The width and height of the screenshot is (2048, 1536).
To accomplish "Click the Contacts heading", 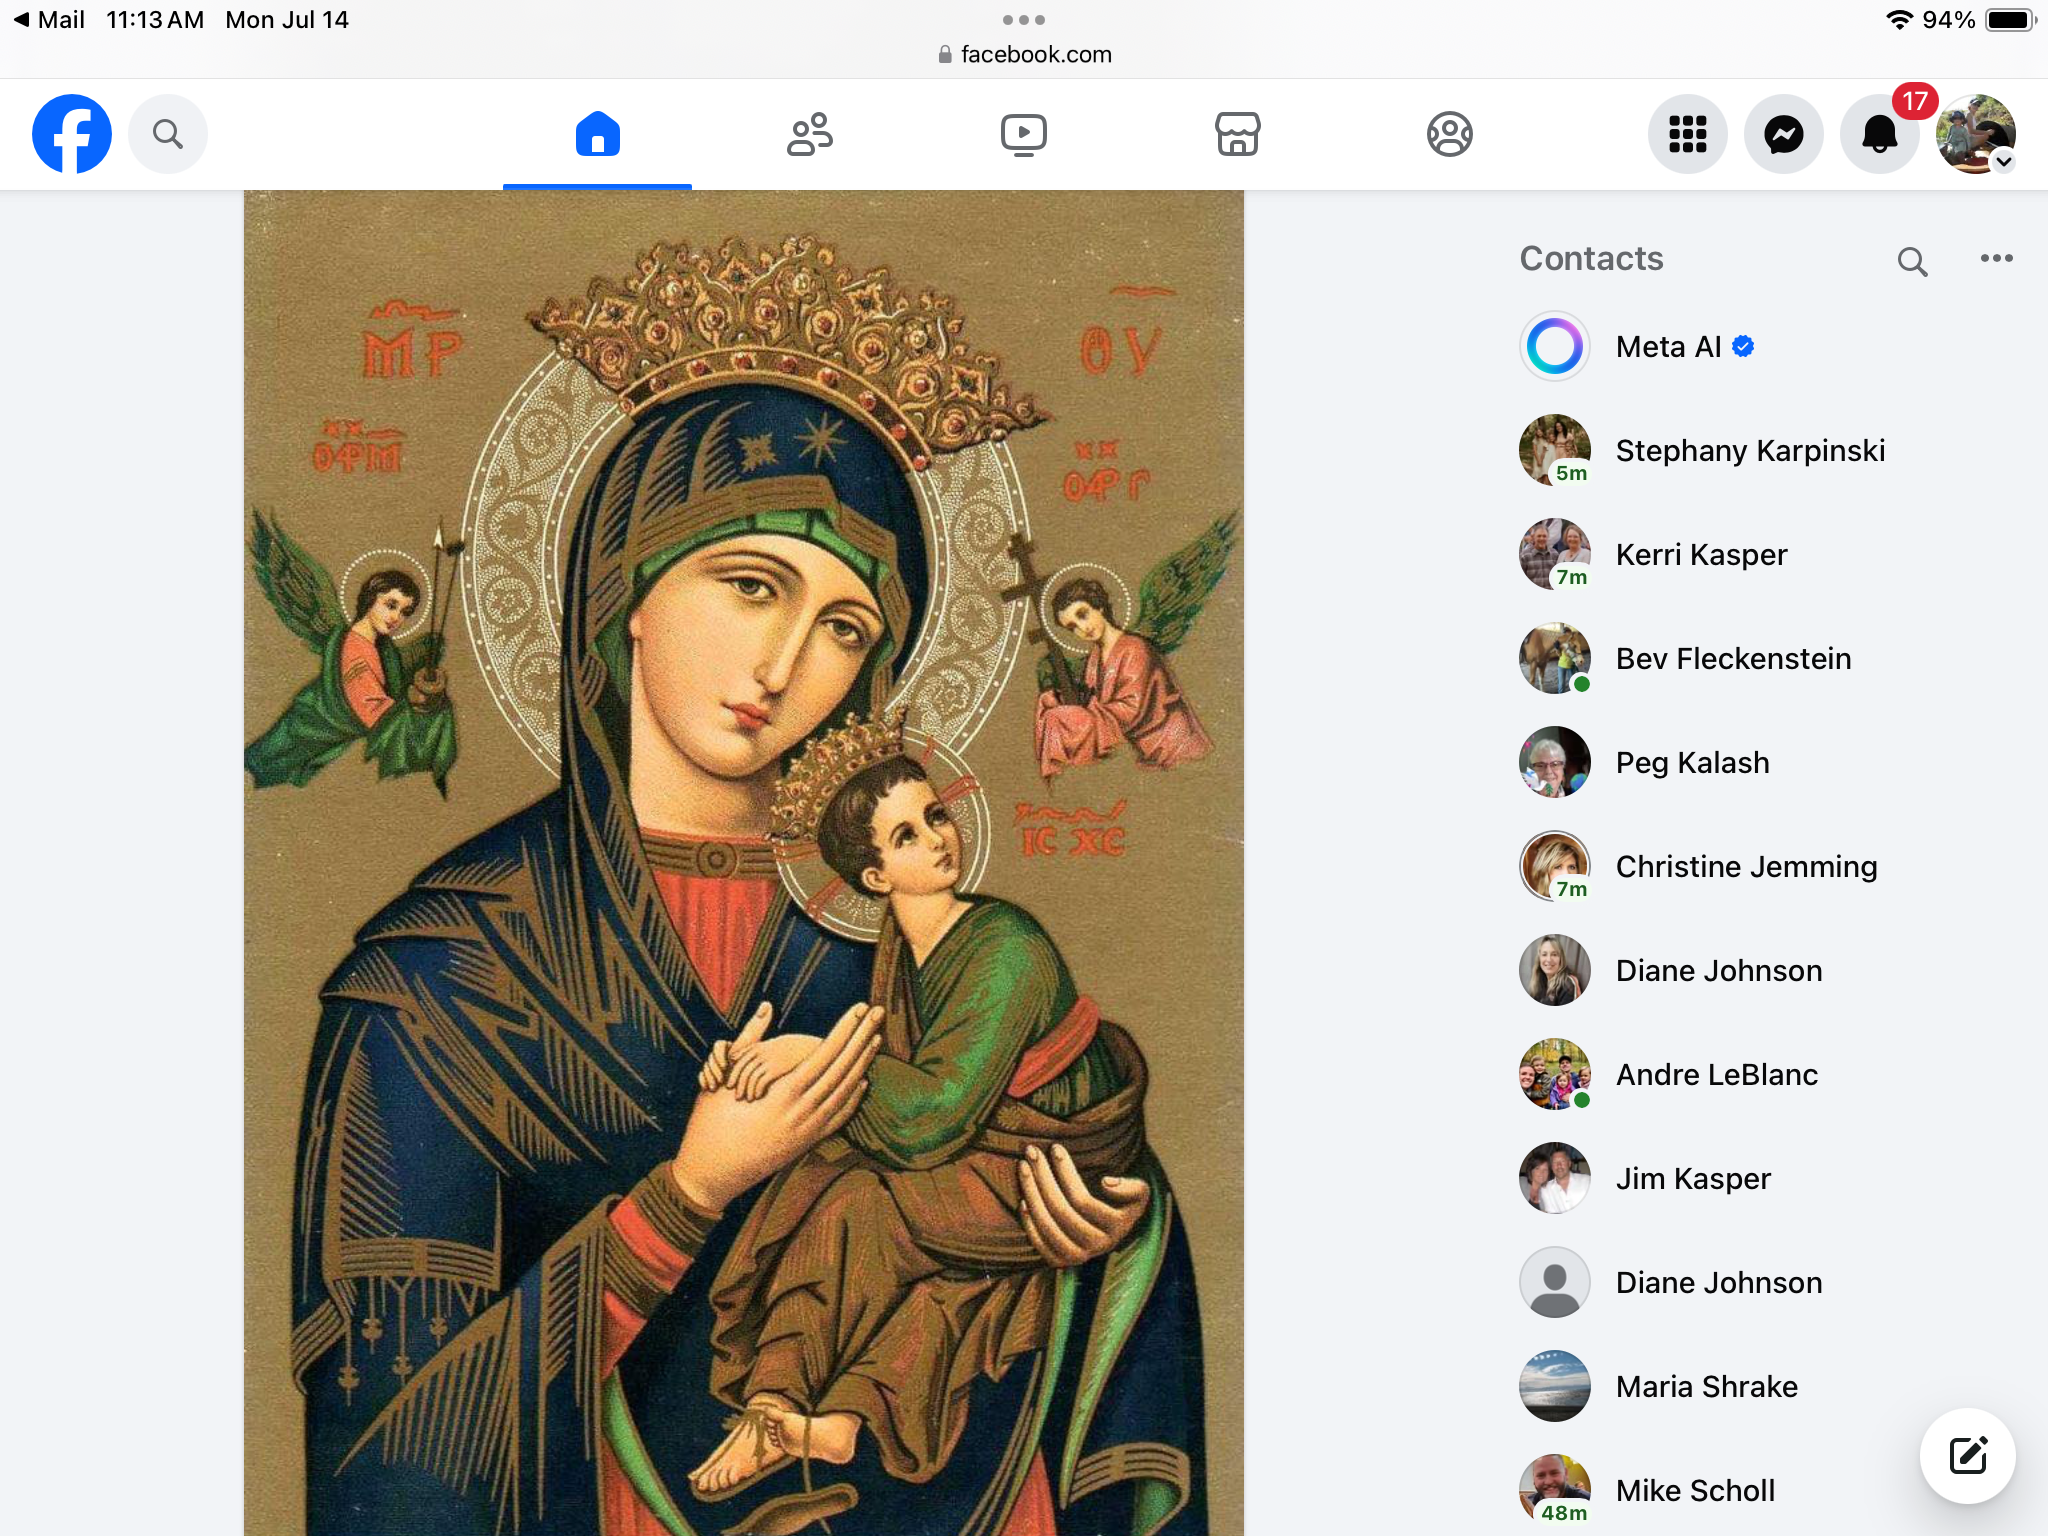I will [x=1592, y=259].
